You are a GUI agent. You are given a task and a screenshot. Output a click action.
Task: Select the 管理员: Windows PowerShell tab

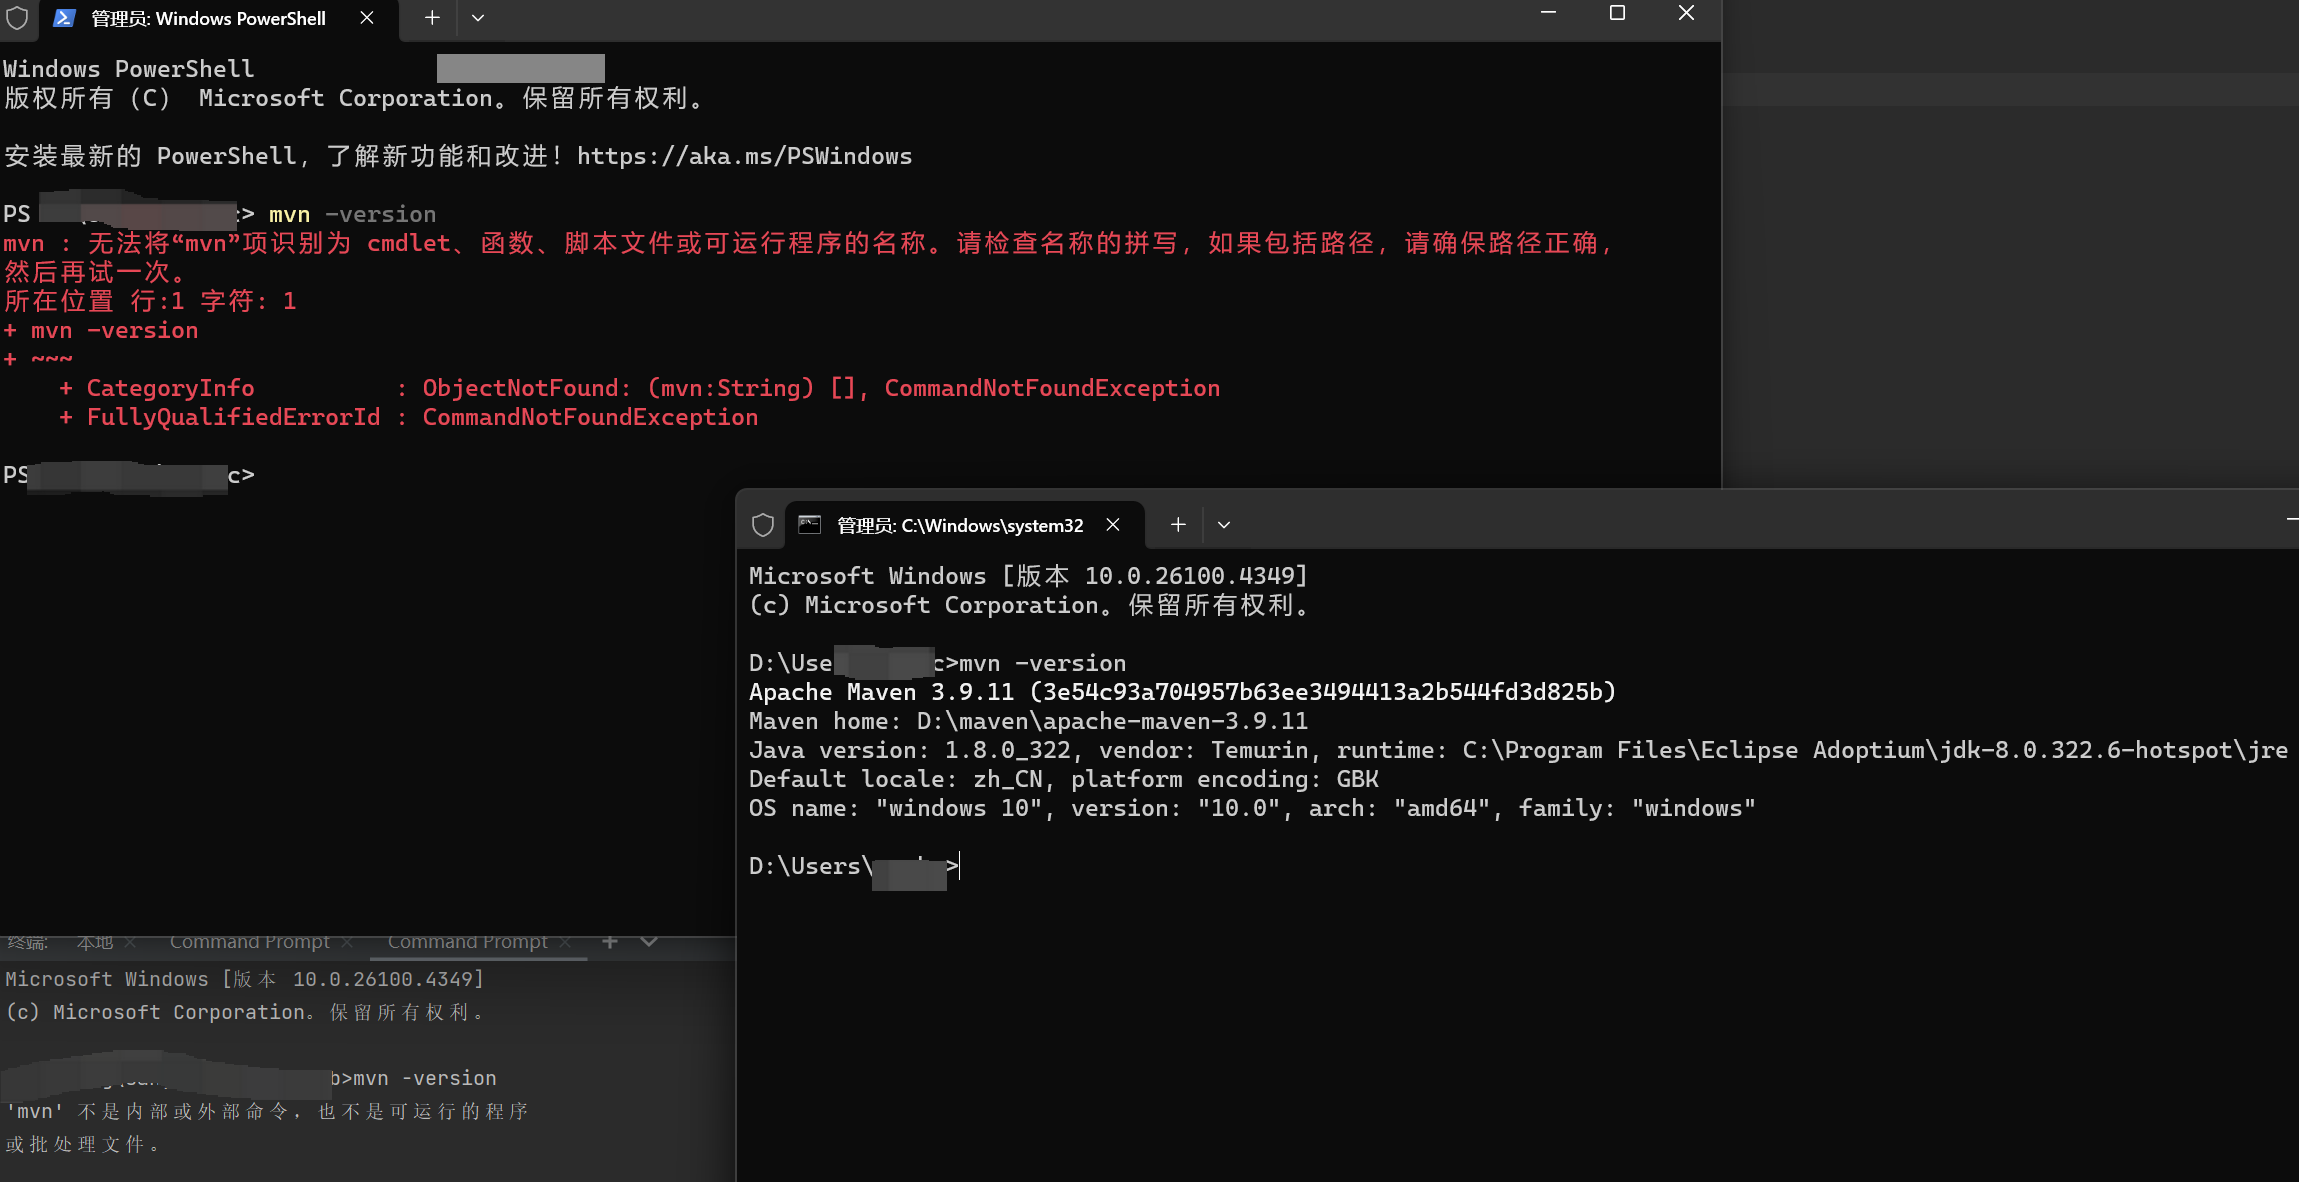click(x=218, y=19)
